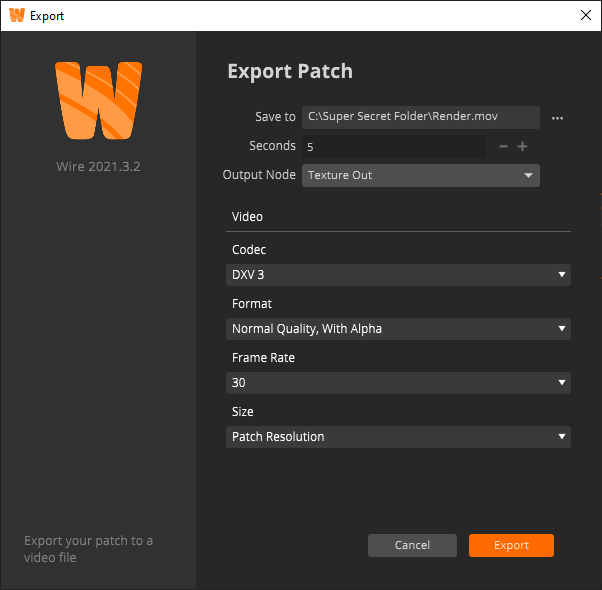Click the Wire 2021.3.2 version text

[x=98, y=167]
